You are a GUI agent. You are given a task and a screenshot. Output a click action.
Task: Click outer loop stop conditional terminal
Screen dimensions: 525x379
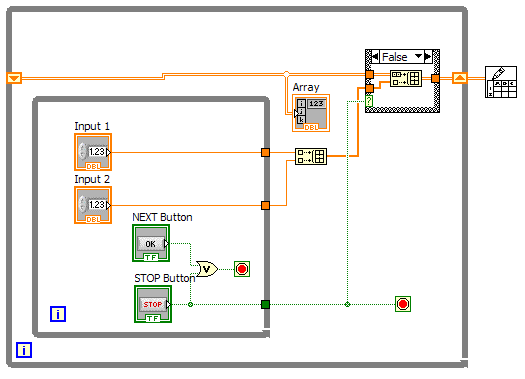[403, 304]
